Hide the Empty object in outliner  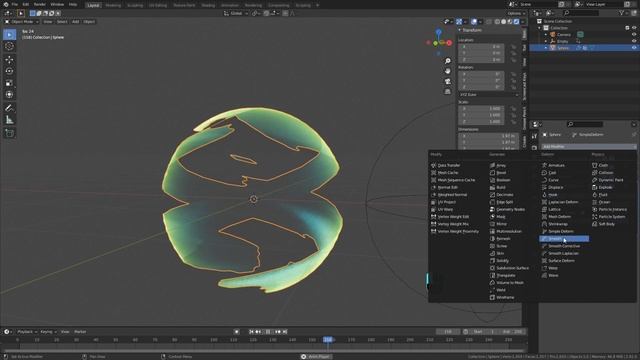[634, 41]
